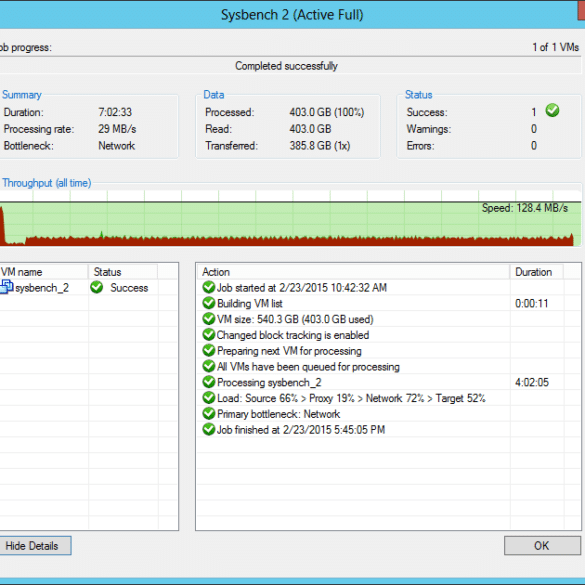
Task: Click the 'Duration' column header in the action log
Action: click(536, 272)
